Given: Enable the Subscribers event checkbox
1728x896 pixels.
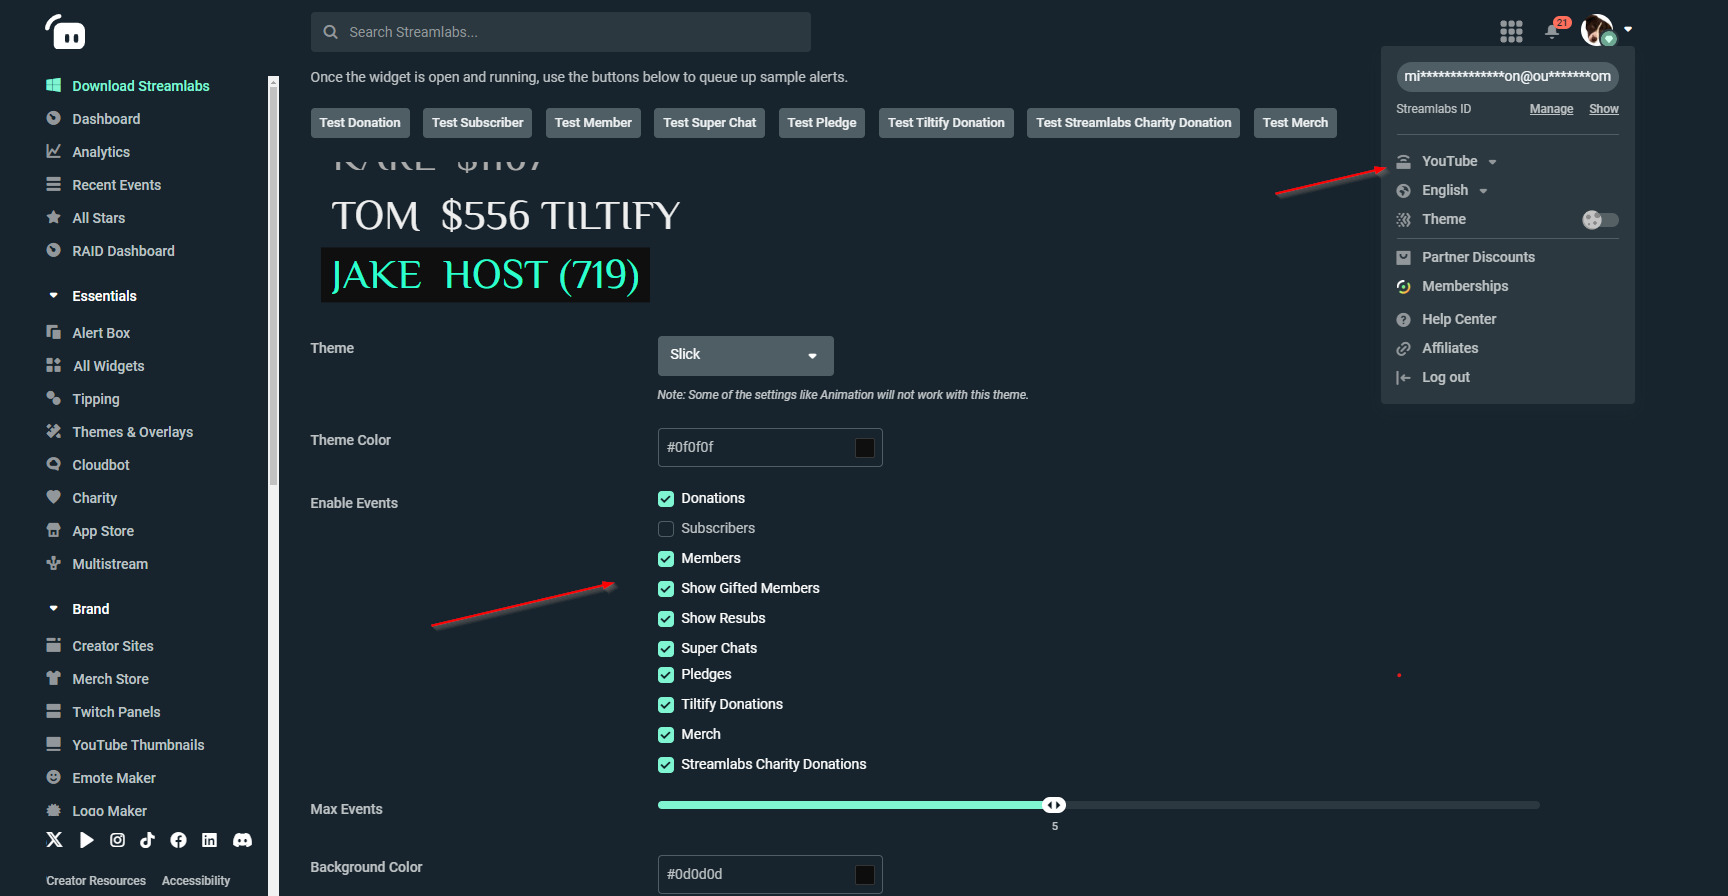Looking at the screenshot, I should coord(666,529).
